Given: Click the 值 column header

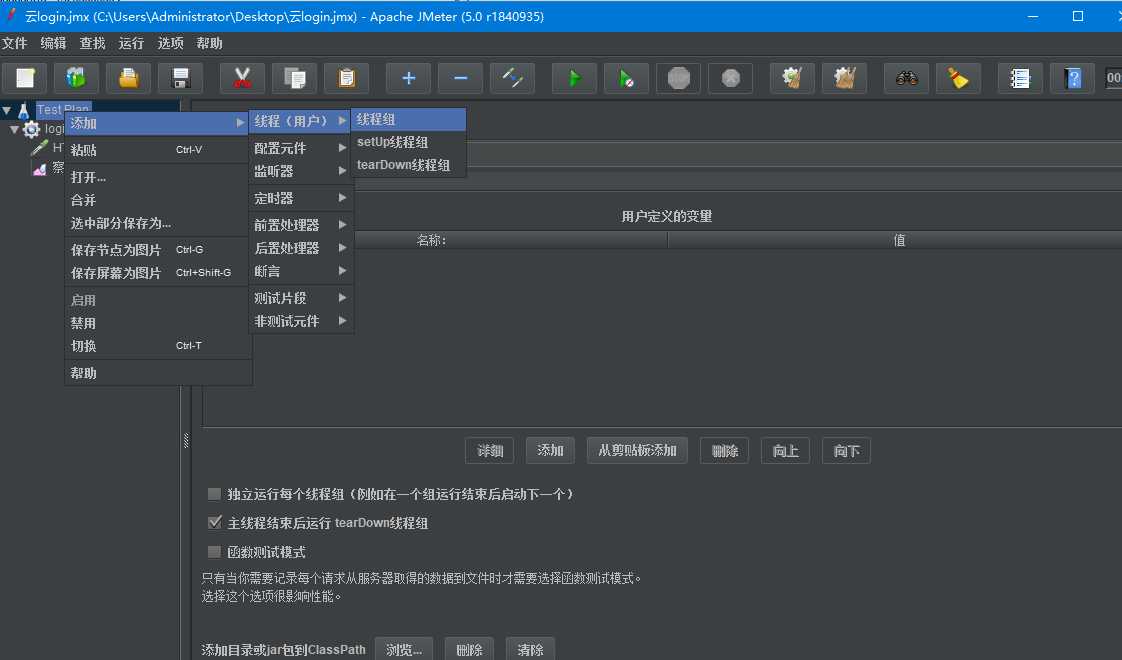Looking at the screenshot, I should click(898, 241).
